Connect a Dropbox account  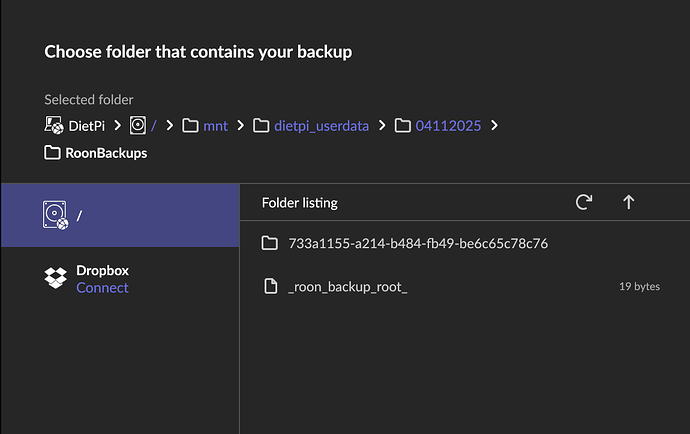tap(102, 288)
